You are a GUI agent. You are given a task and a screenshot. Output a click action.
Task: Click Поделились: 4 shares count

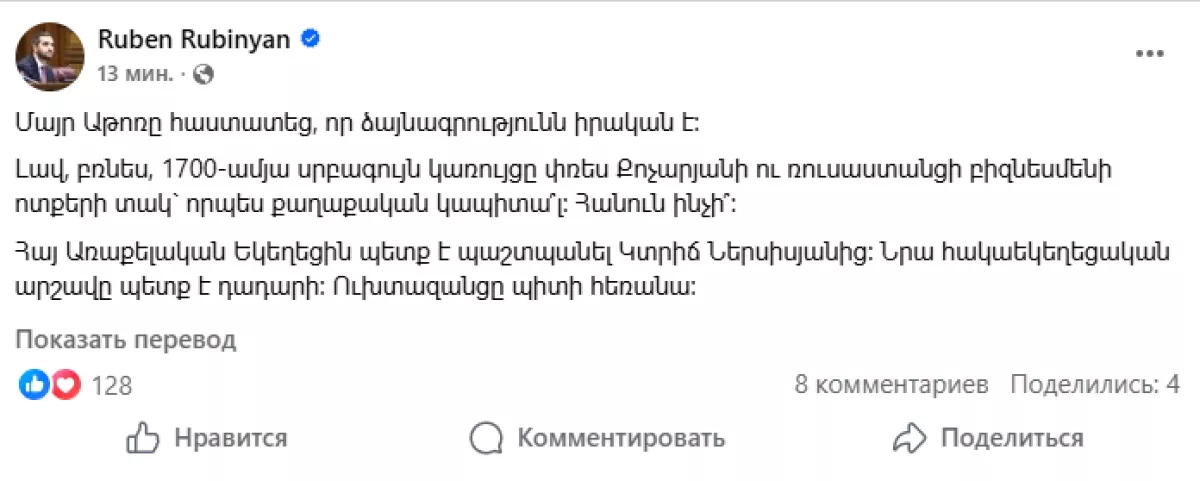[x=1095, y=385]
